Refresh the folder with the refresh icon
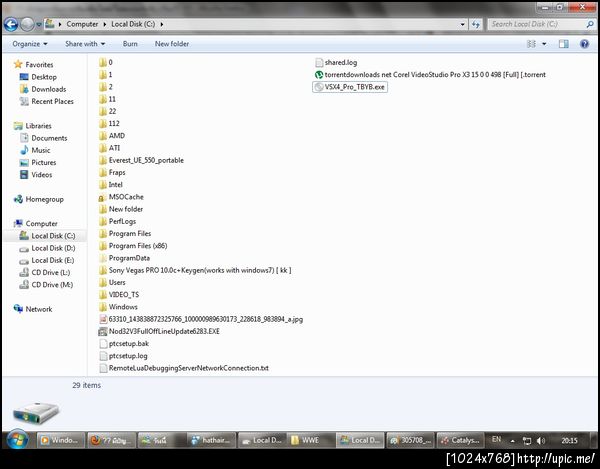 (x=476, y=24)
